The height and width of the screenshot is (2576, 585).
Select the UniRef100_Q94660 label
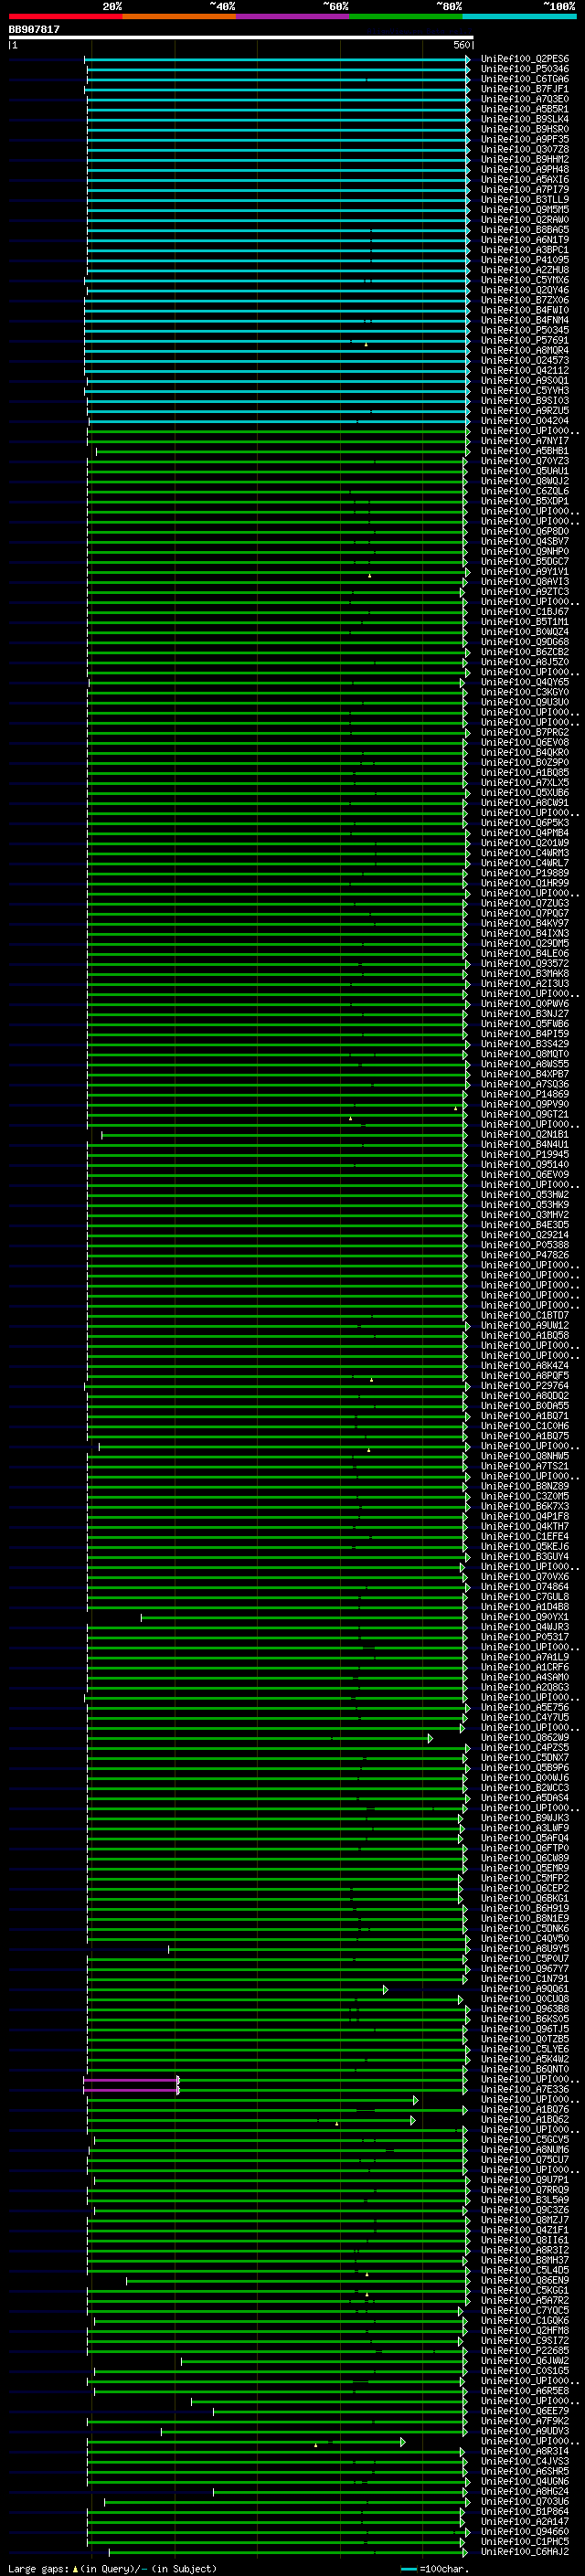(x=524, y=2531)
